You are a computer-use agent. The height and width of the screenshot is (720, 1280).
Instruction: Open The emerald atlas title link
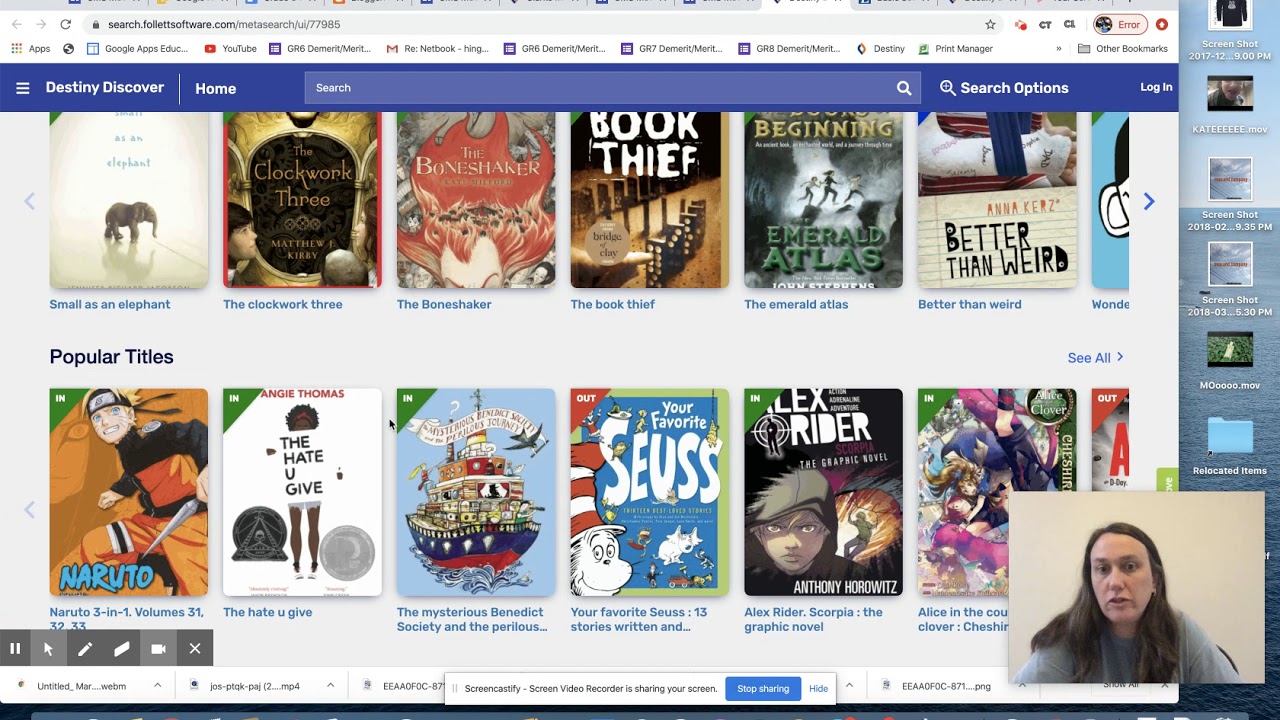pos(796,304)
